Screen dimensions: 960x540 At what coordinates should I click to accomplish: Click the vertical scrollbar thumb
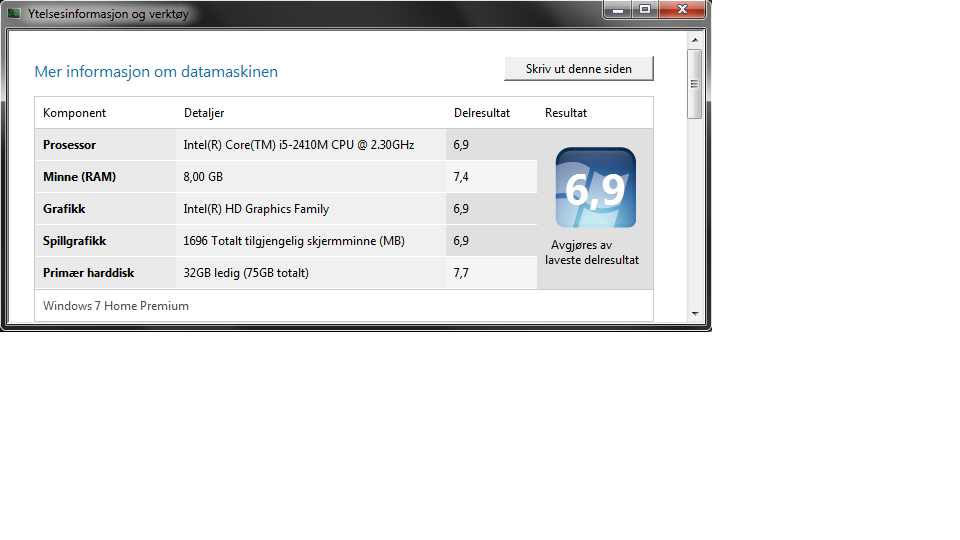point(694,84)
